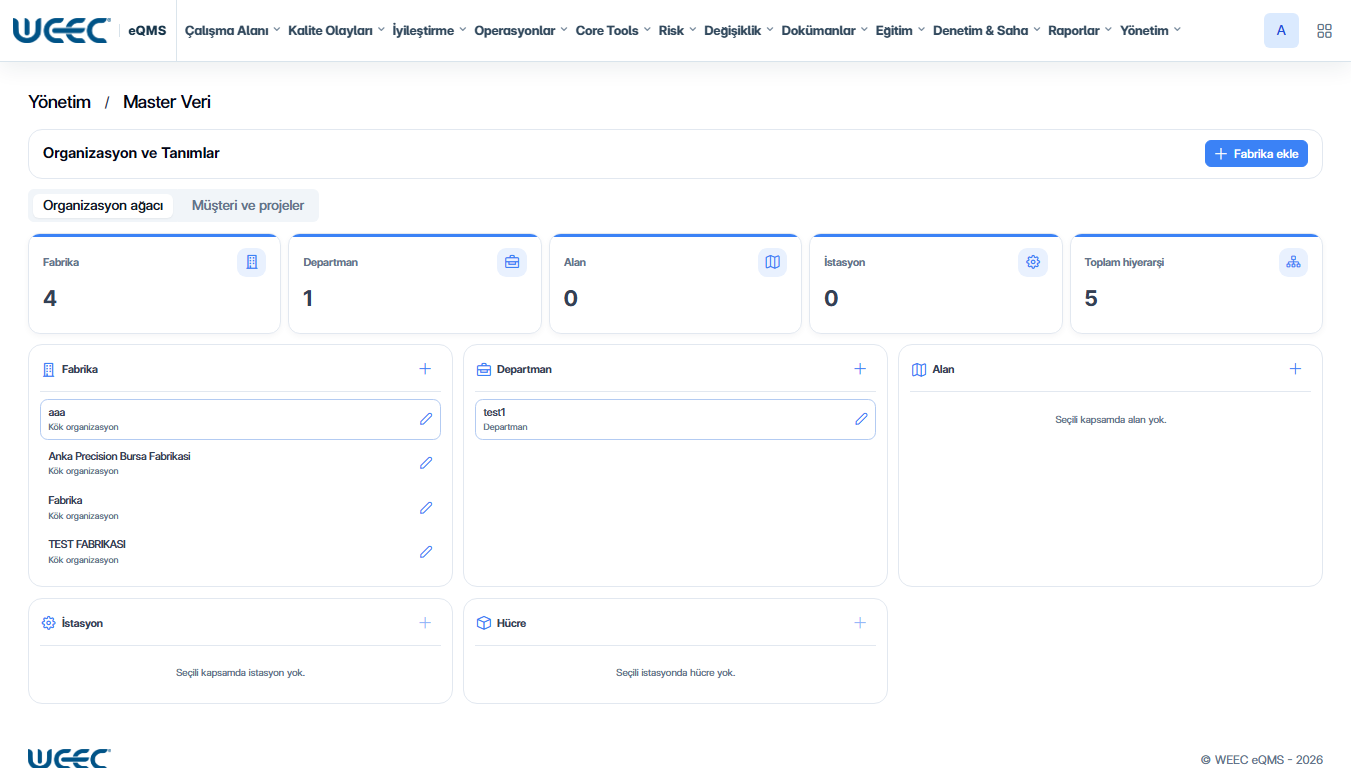The image size is (1366, 768).
Task: Click Fabrika count value 4
Action: point(50,298)
